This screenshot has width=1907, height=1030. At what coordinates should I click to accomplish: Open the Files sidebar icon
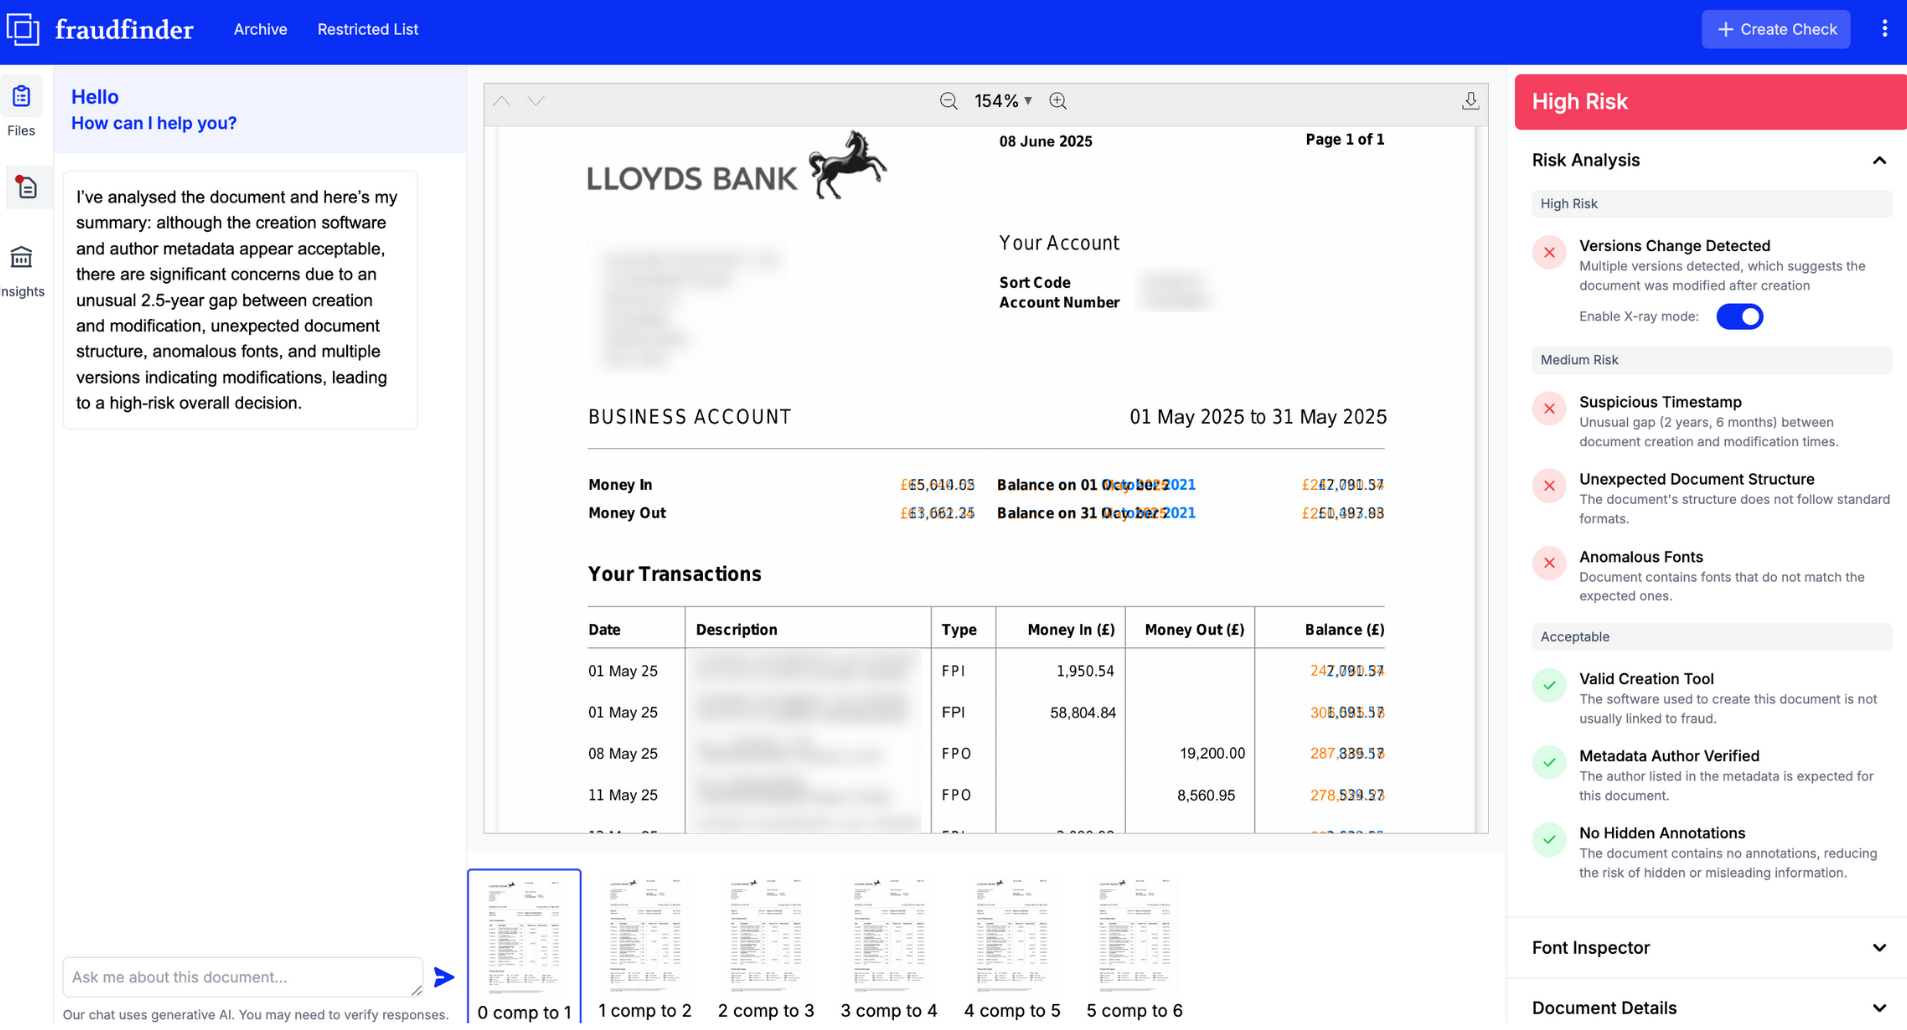pyautogui.click(x=21, y=97)
